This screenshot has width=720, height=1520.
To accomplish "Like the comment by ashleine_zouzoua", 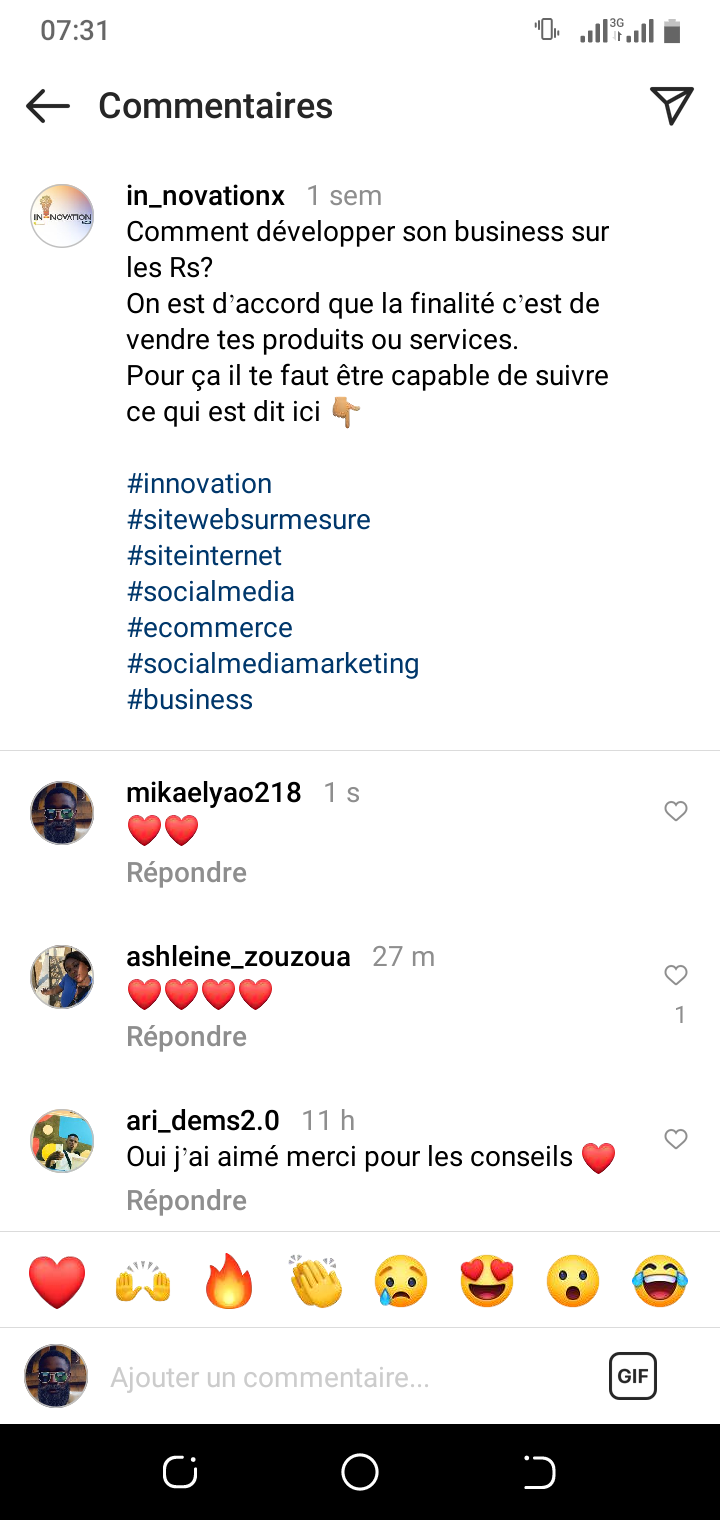I will [x=676, y=975].
